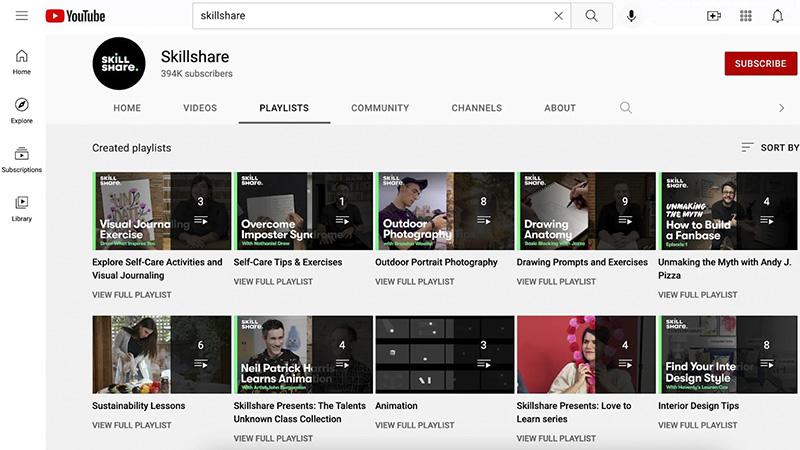This screenshot has width=800, height=450.
Task: Open the Community tab
Action: coord(380,108)
